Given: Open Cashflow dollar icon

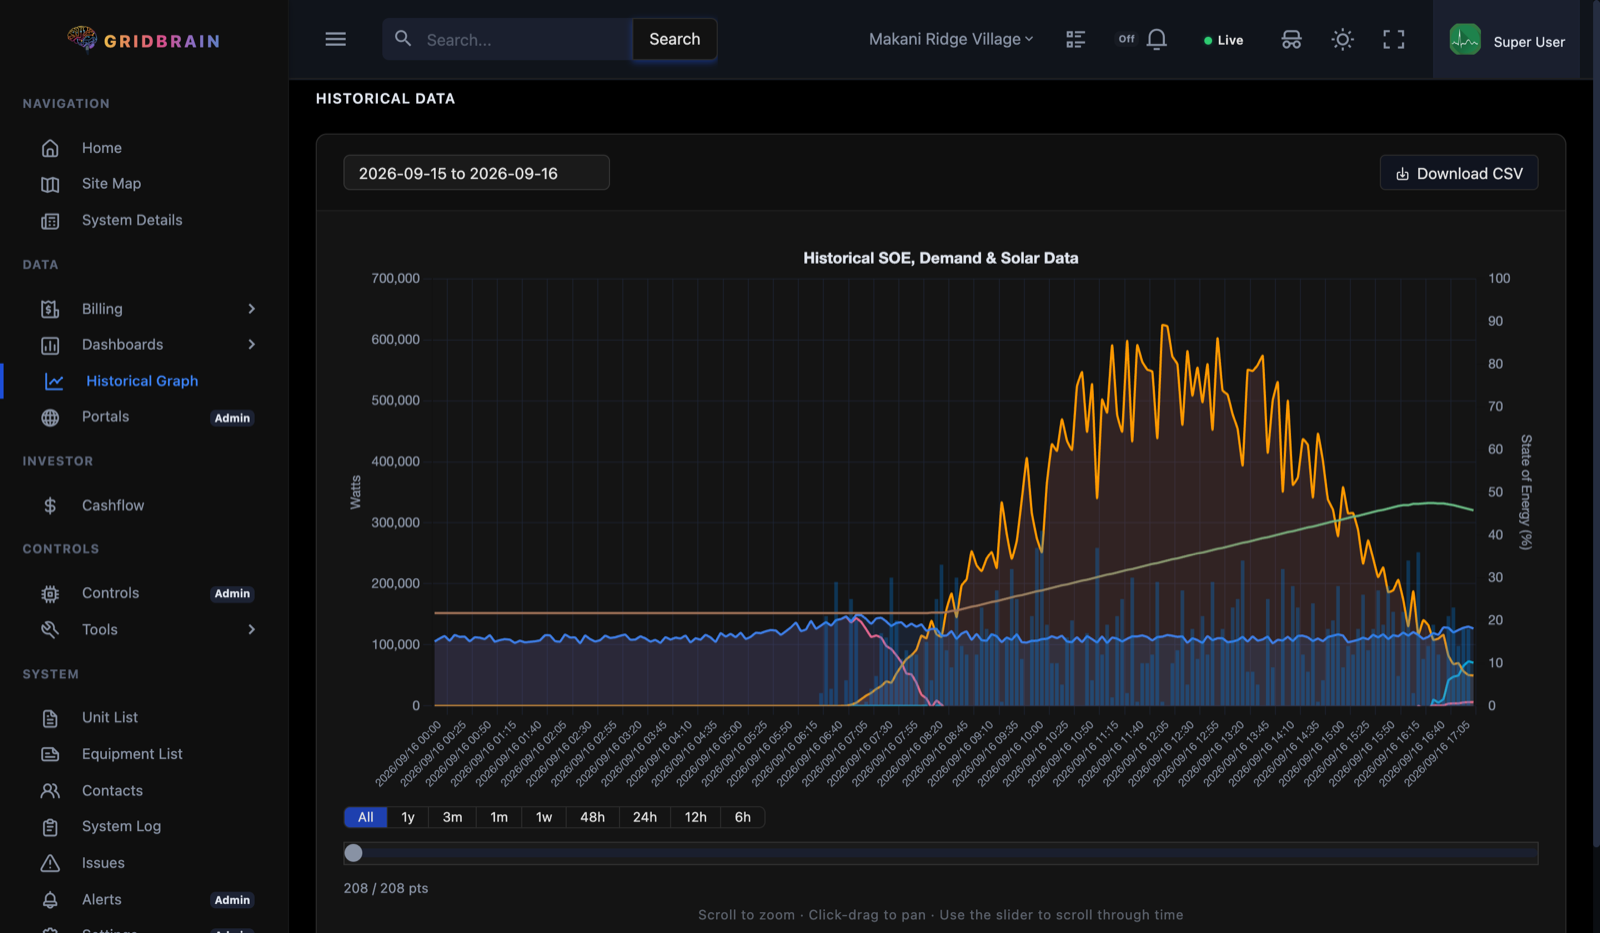Looking at the screenshot, I should (x=50, y=506).
